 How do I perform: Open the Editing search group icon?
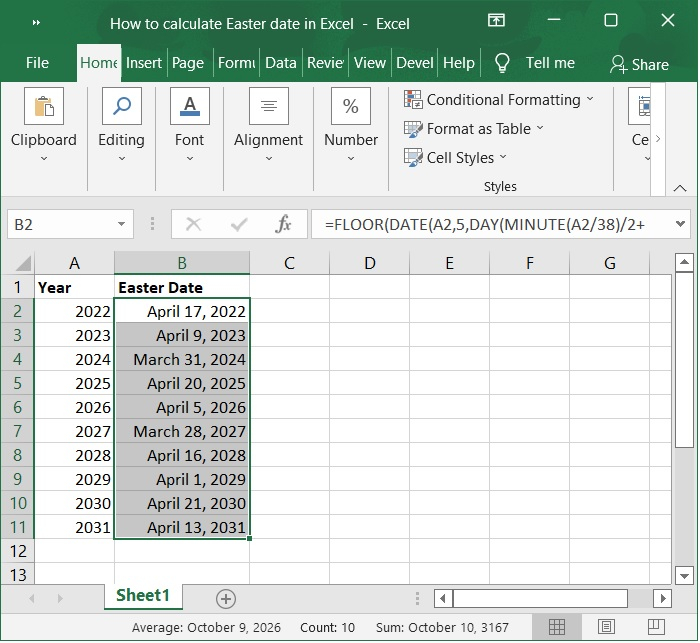[x=121, y=106]
